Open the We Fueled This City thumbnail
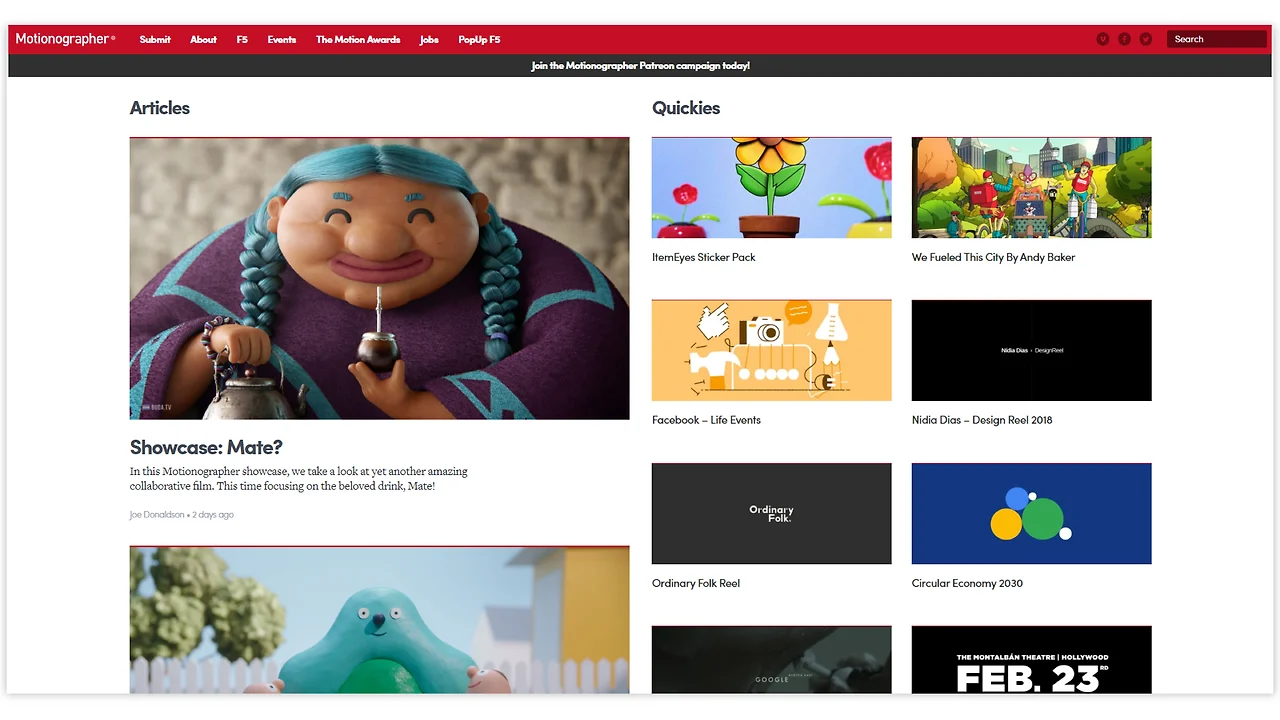Image resolution: width=1280 pixels, height=720 pixels. click(1032, 188)
